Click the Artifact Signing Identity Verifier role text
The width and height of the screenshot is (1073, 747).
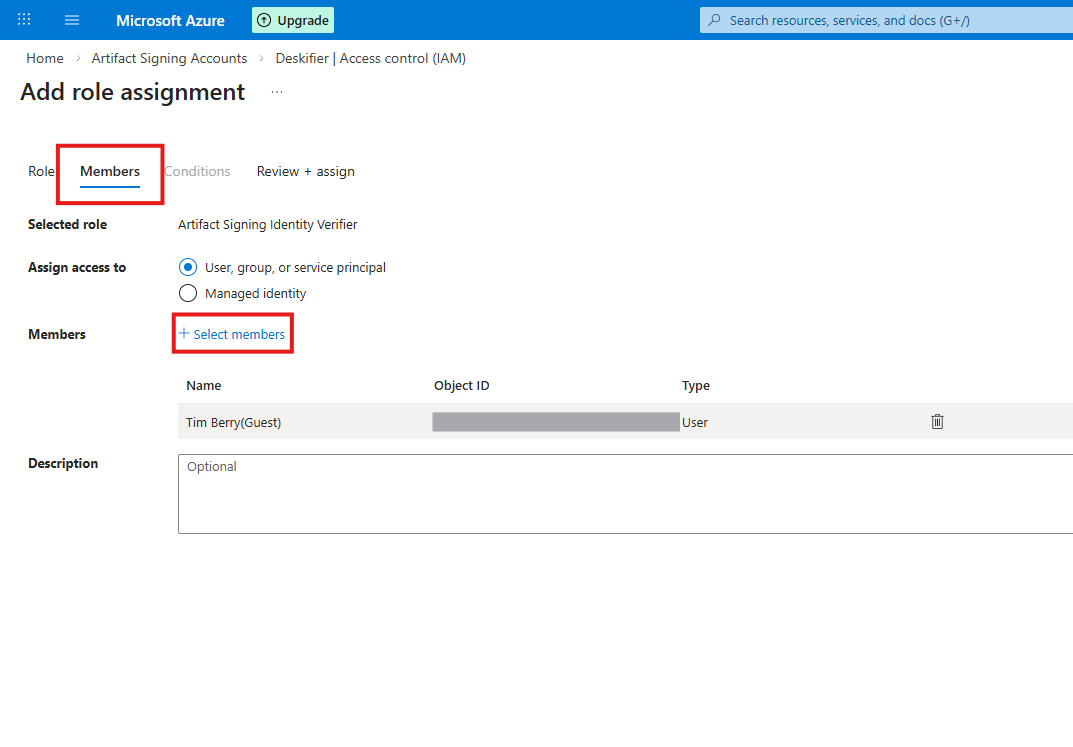(x=268, y=224)
